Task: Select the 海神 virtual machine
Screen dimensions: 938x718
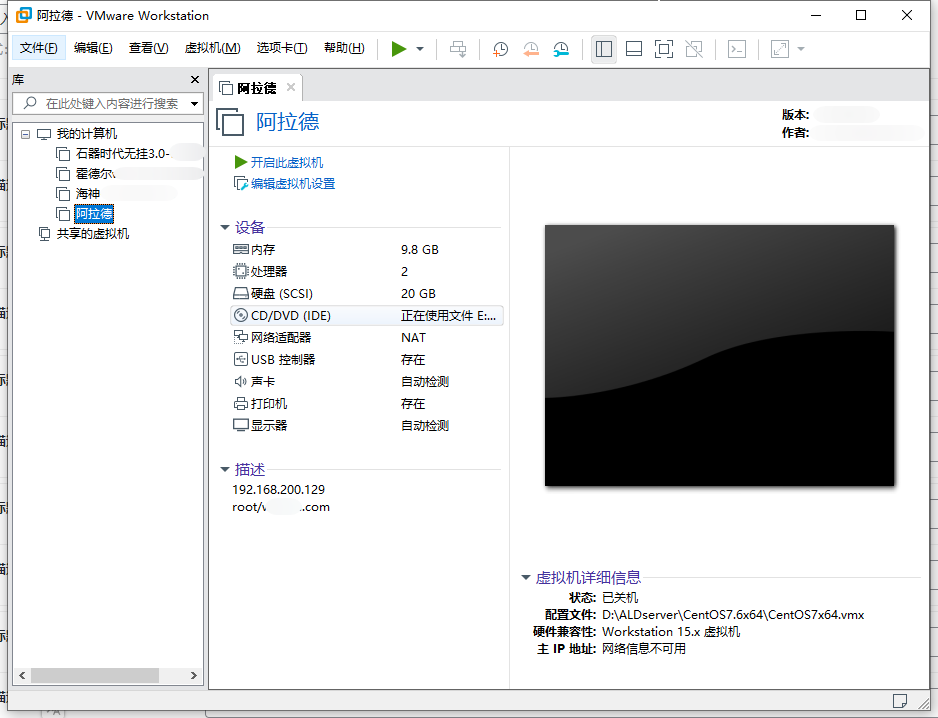Action: [x=87, y=194]
